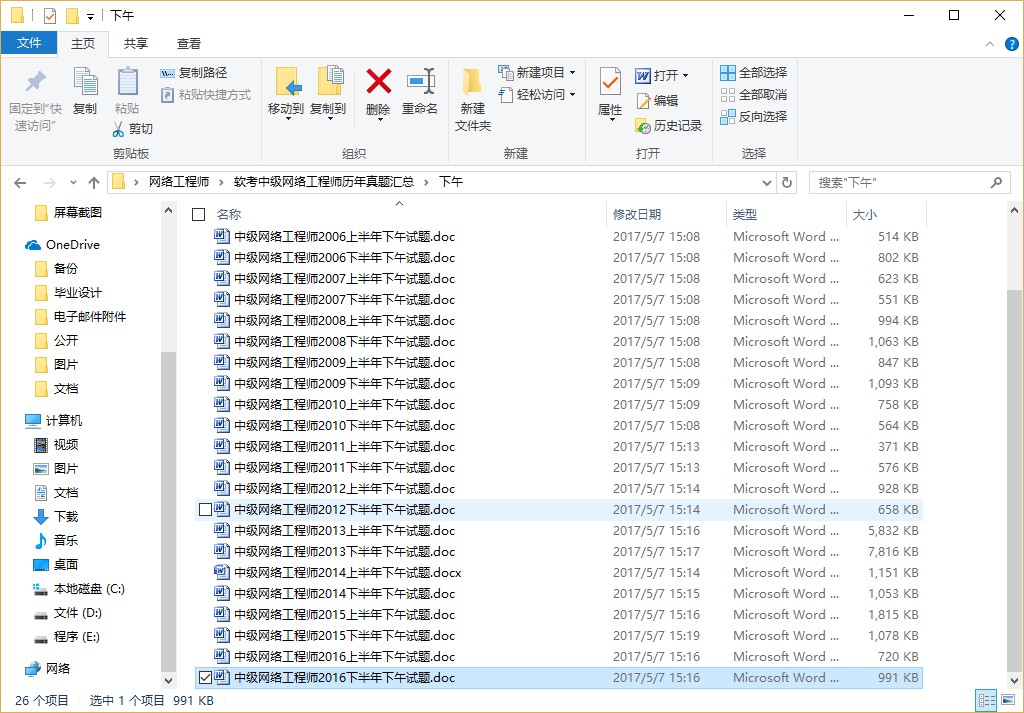Switch to large icons view in status bar

point(1008,701)
